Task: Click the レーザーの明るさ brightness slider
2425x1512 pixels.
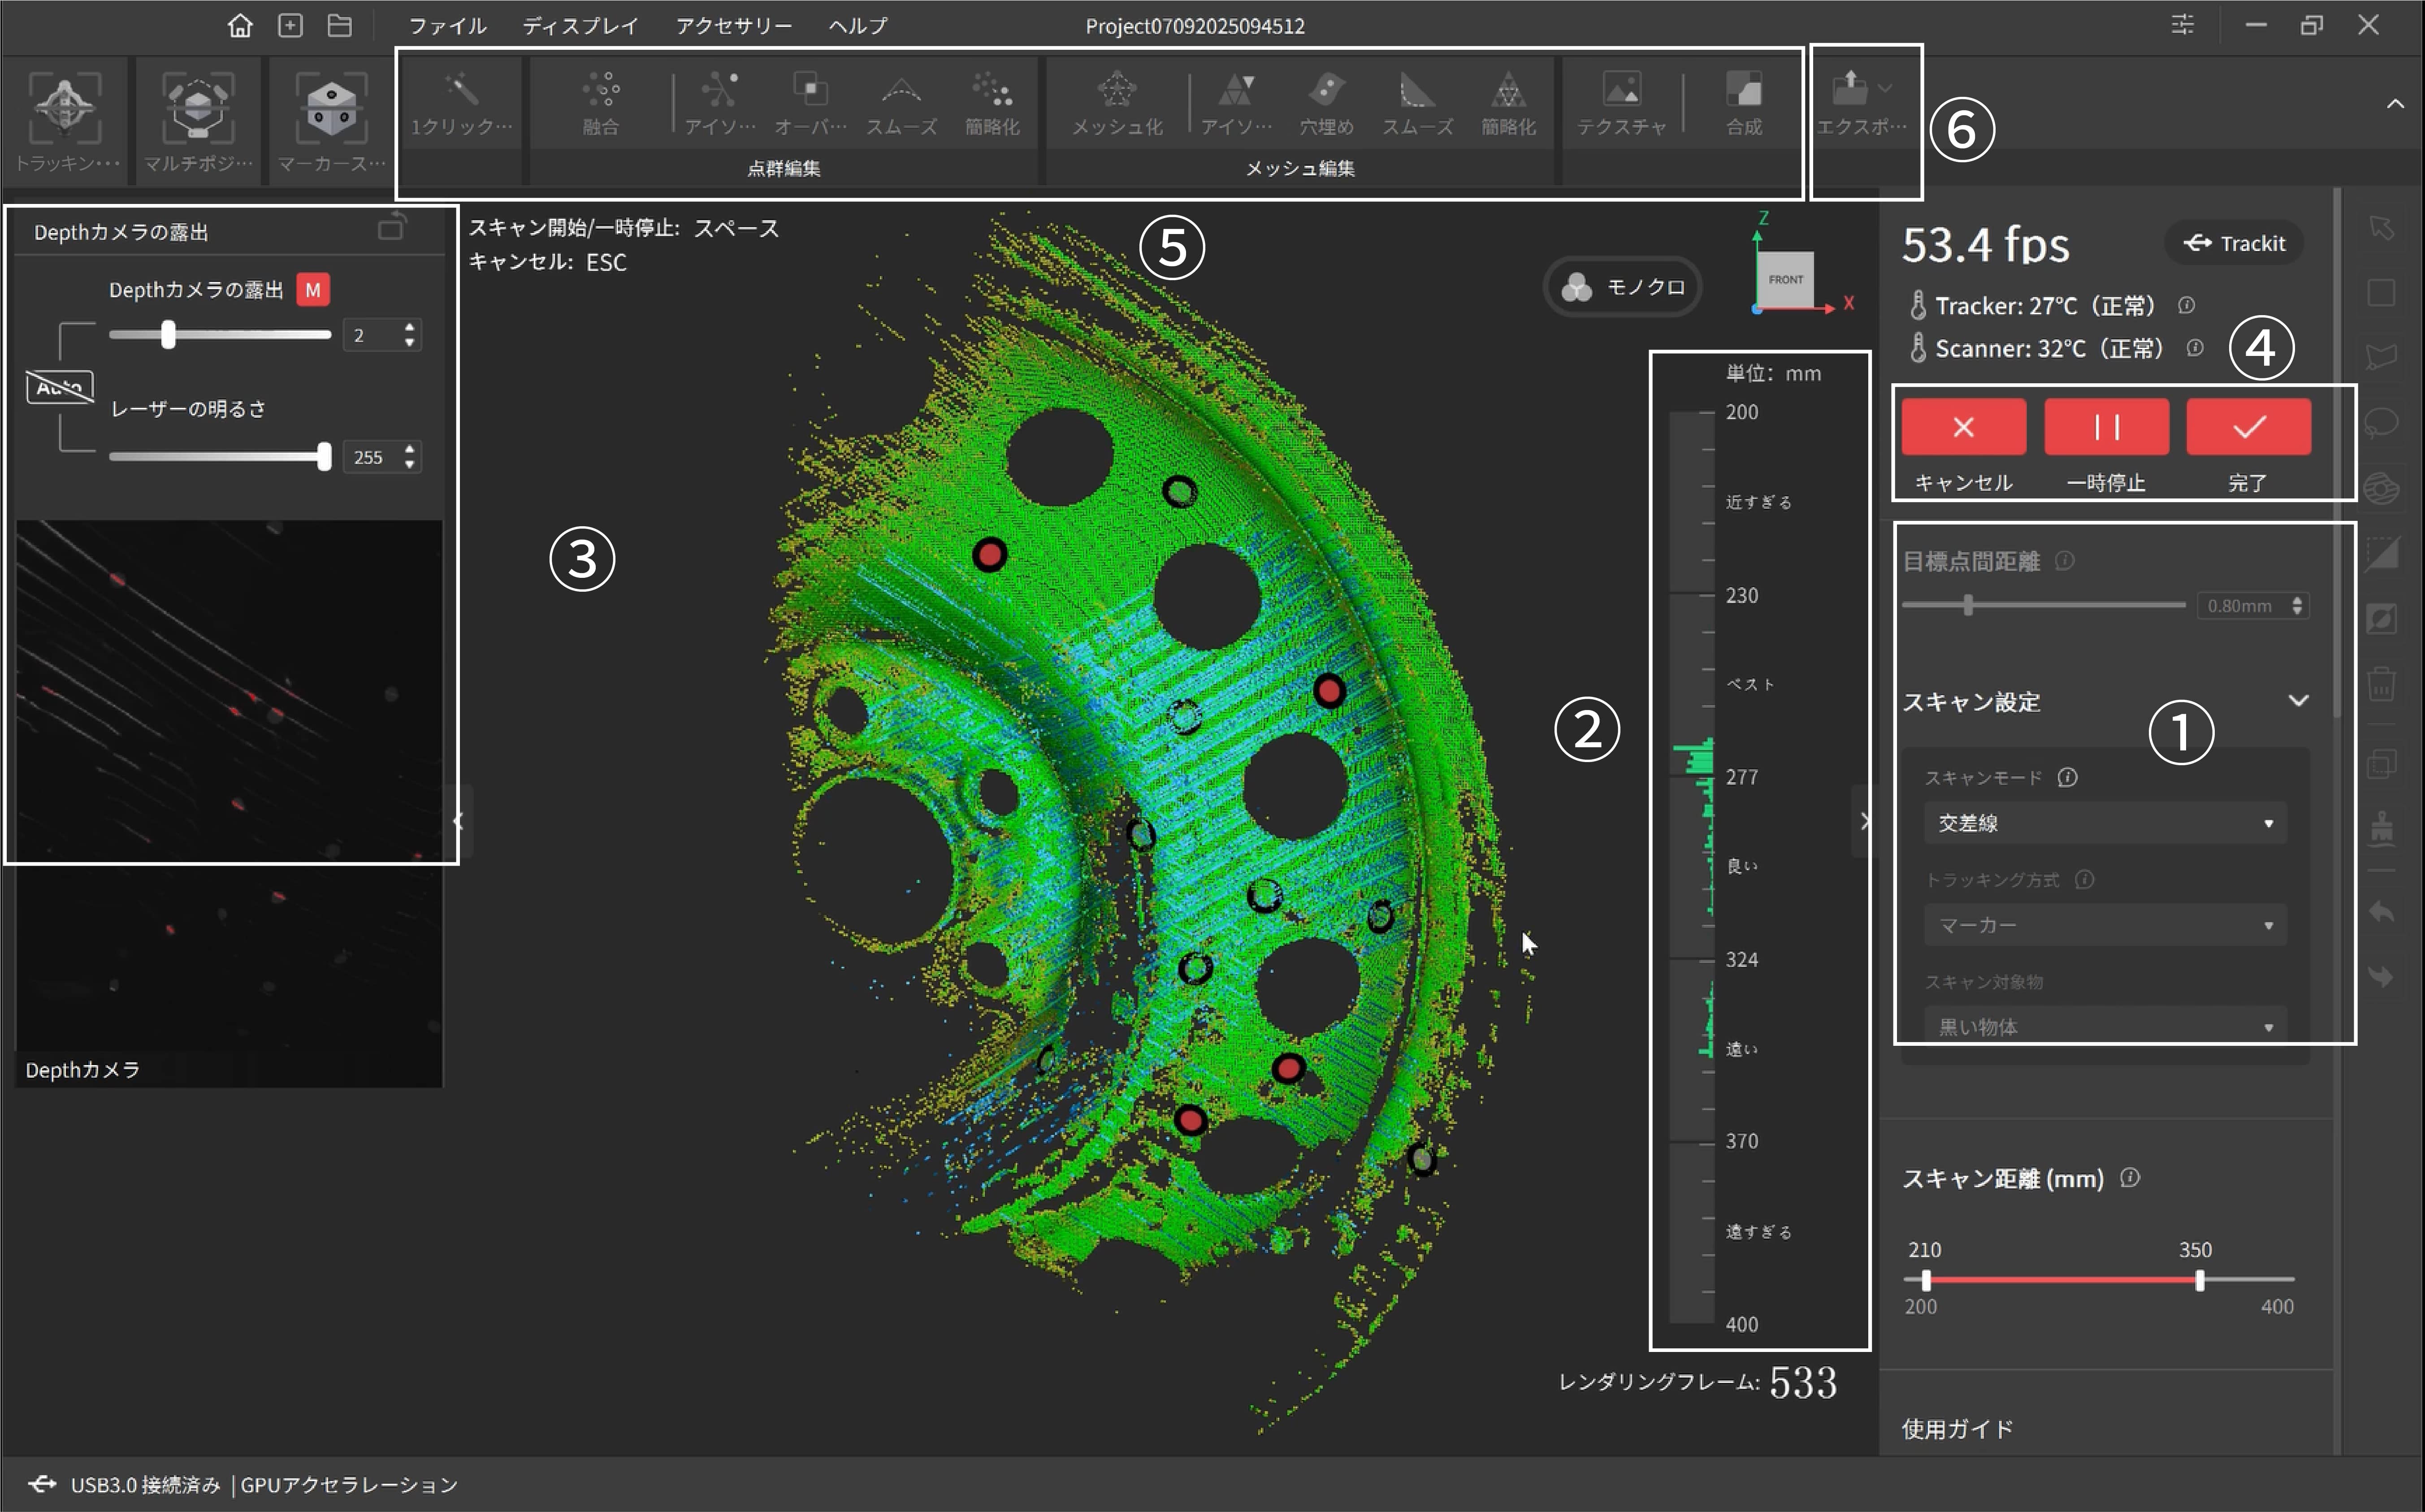Action: click(220, 457)
